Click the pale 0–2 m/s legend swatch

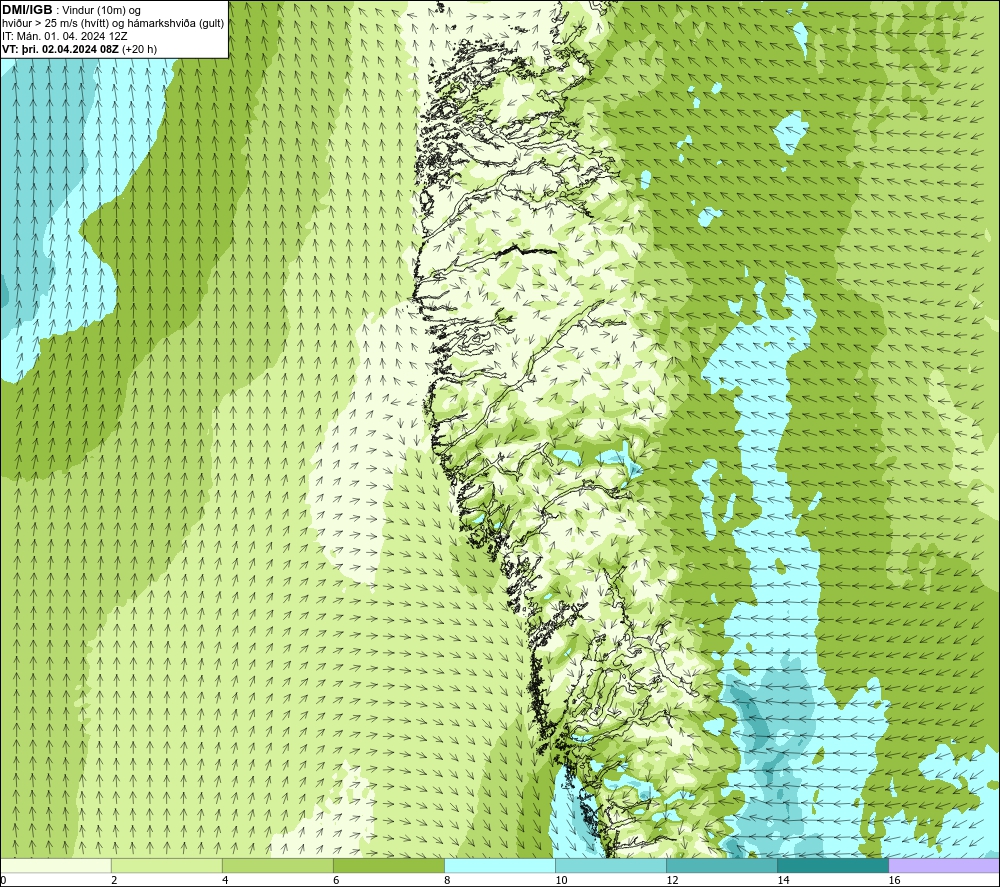(55, 865)
